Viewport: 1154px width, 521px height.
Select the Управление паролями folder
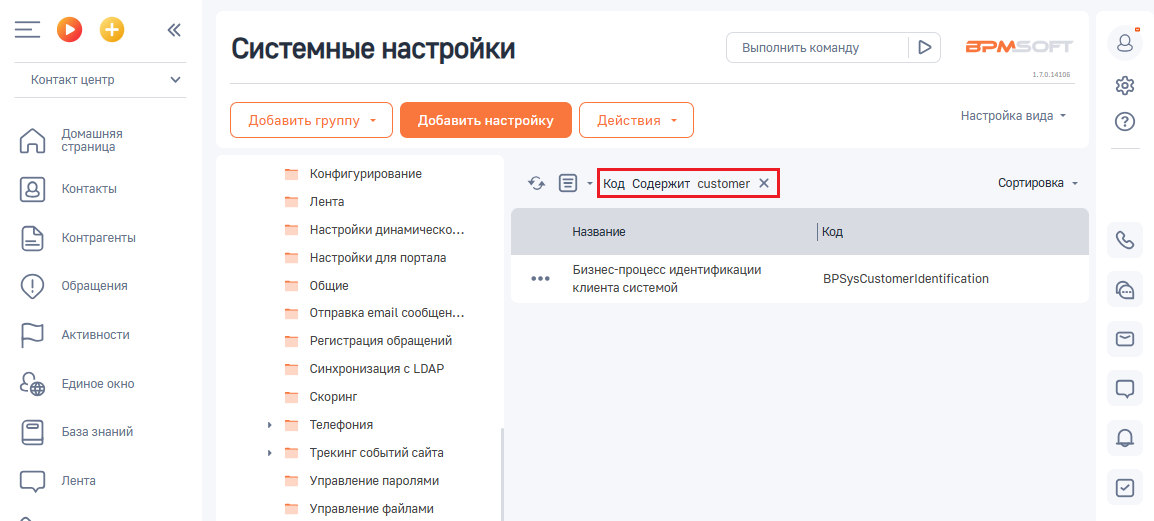point(374,481)
